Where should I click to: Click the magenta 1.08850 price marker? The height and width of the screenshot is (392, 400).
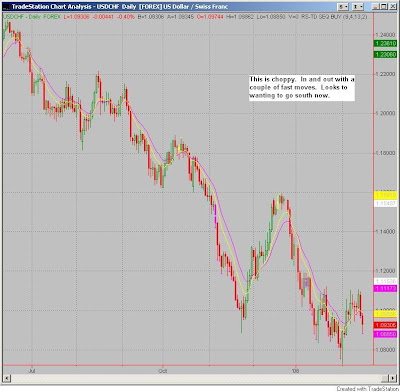(385, 334)
